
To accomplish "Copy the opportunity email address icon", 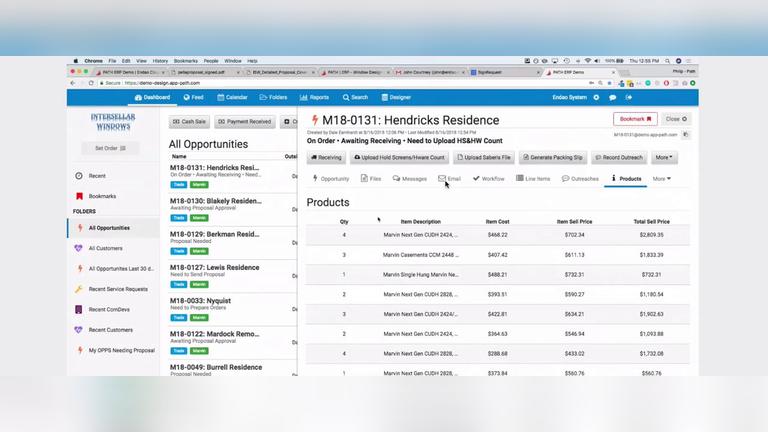I will click(x=686, y=135).
